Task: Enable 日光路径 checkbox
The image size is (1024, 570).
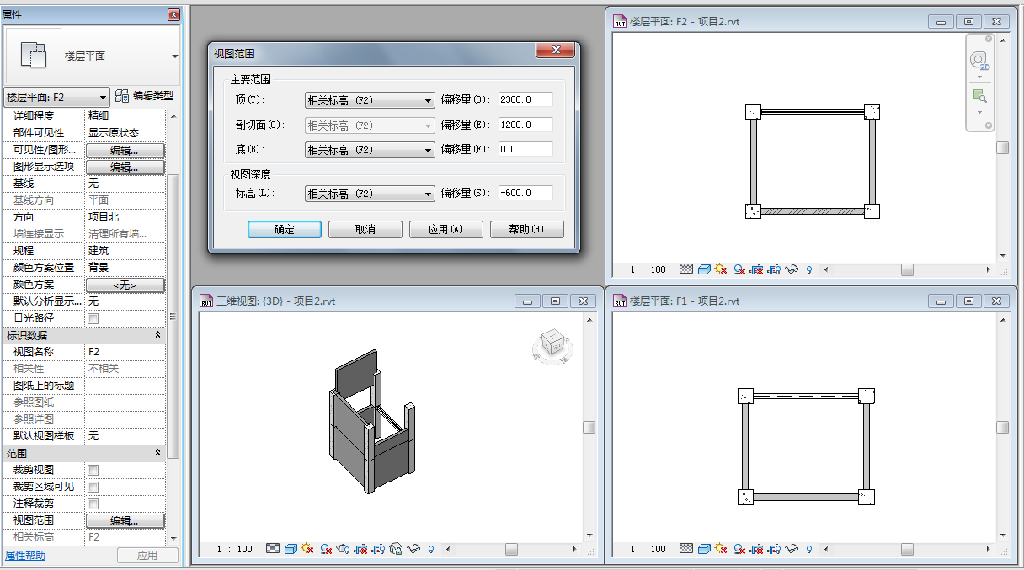Action: pyautogui.click(x=93, y=319)
